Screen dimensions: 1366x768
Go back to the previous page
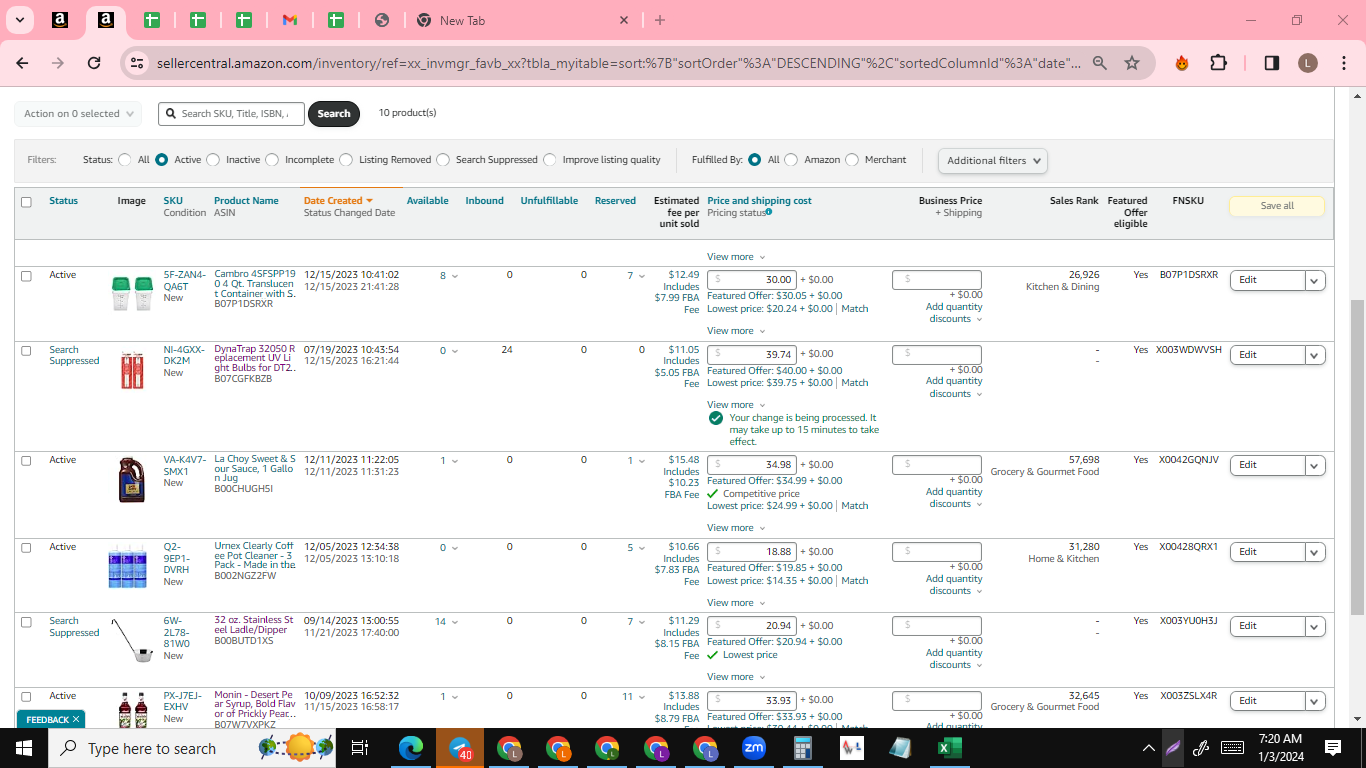tap(22, 63)
